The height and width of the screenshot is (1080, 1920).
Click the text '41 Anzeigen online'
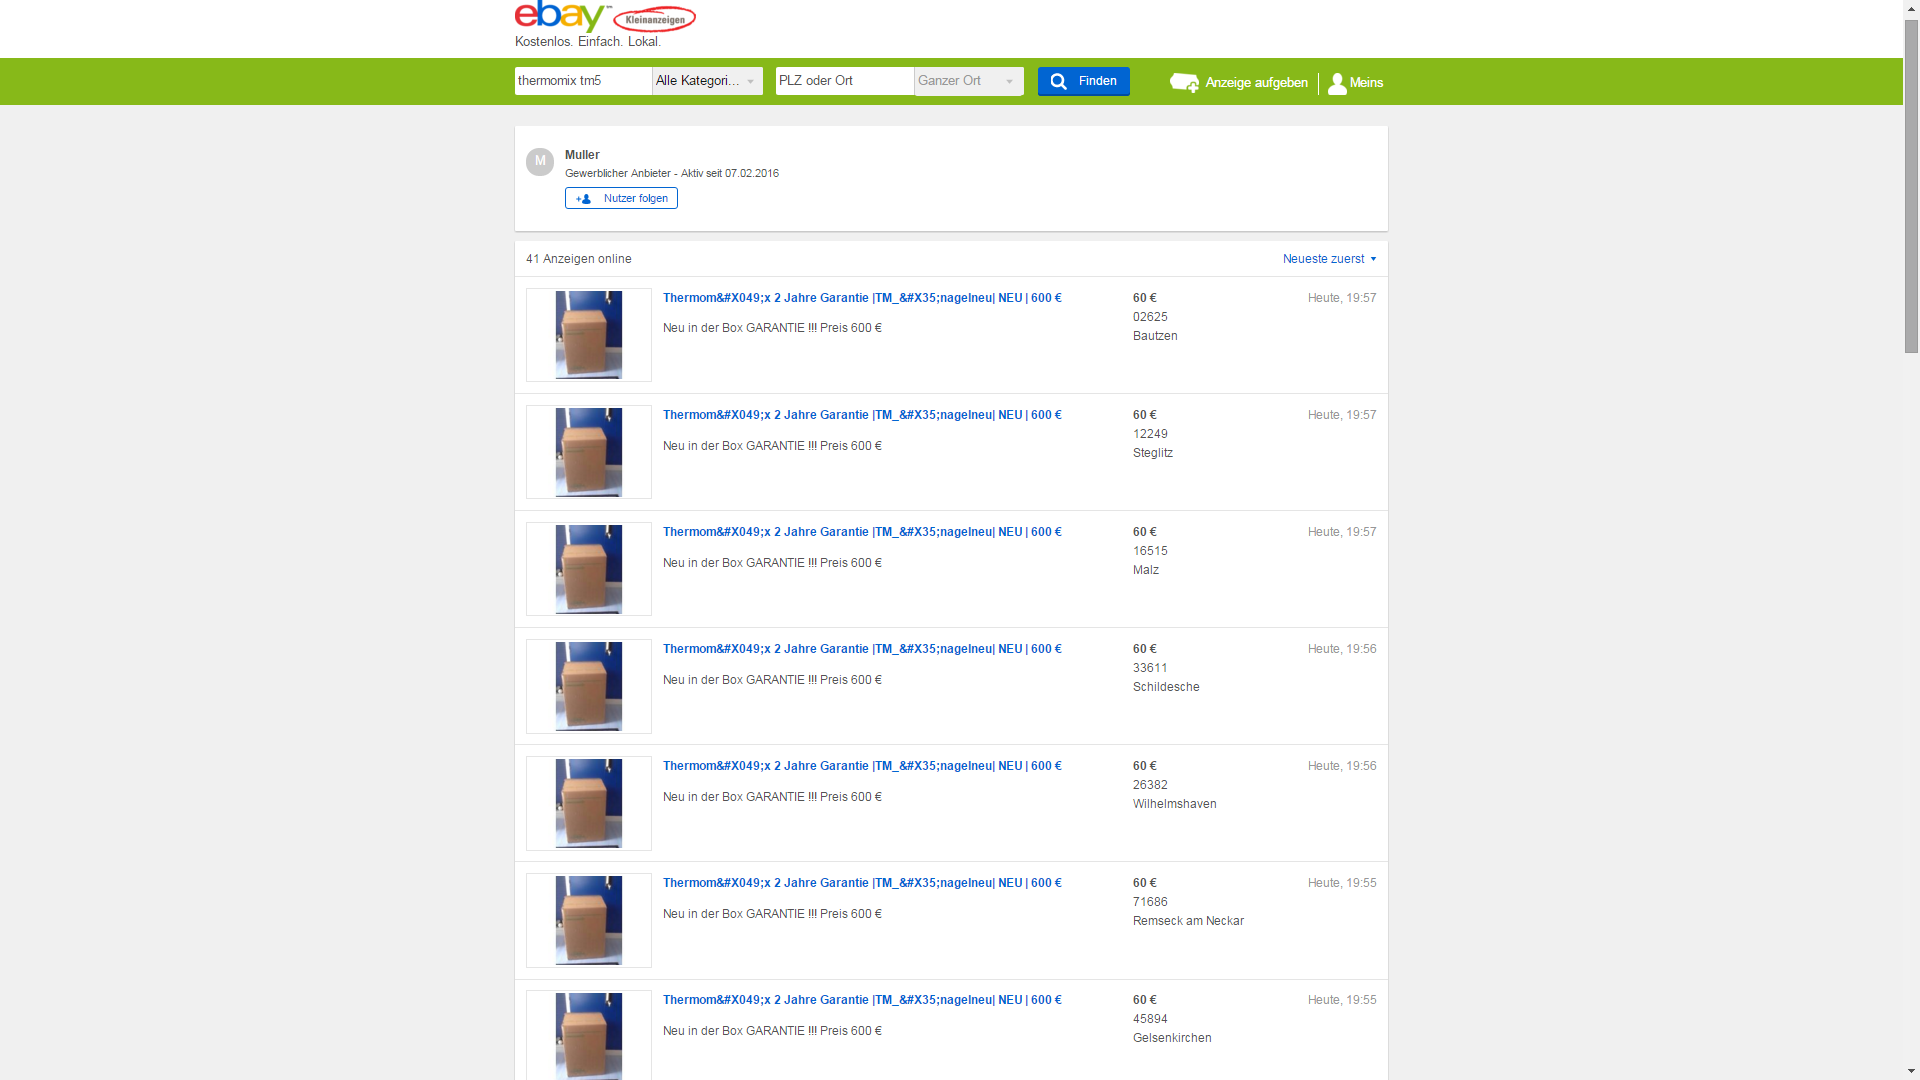[579, 259]
